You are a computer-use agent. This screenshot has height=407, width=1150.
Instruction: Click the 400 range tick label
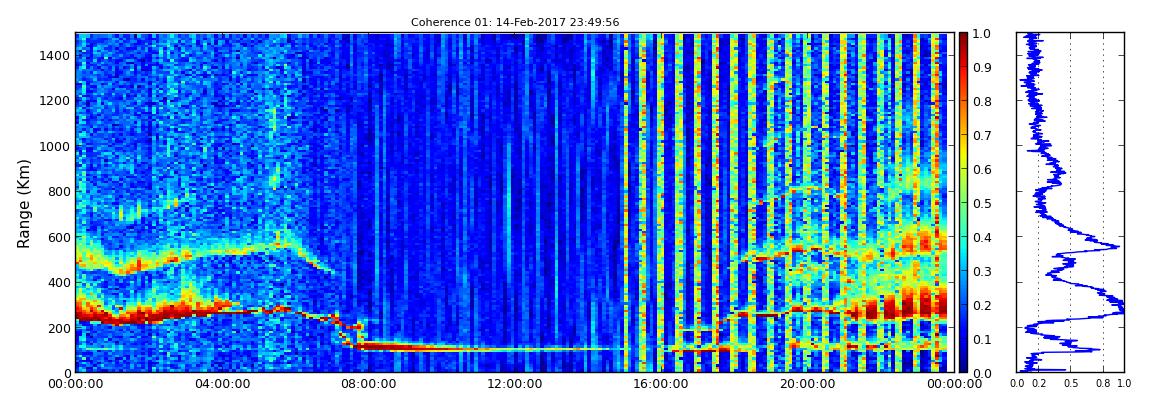[59, 282]
